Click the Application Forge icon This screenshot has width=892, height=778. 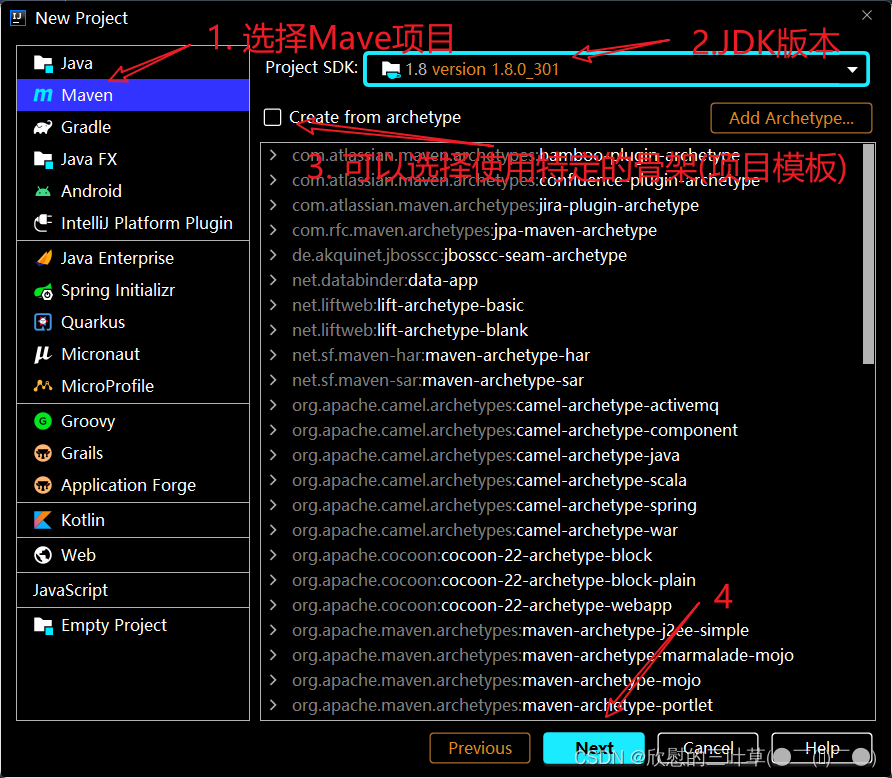coord(43,485)
